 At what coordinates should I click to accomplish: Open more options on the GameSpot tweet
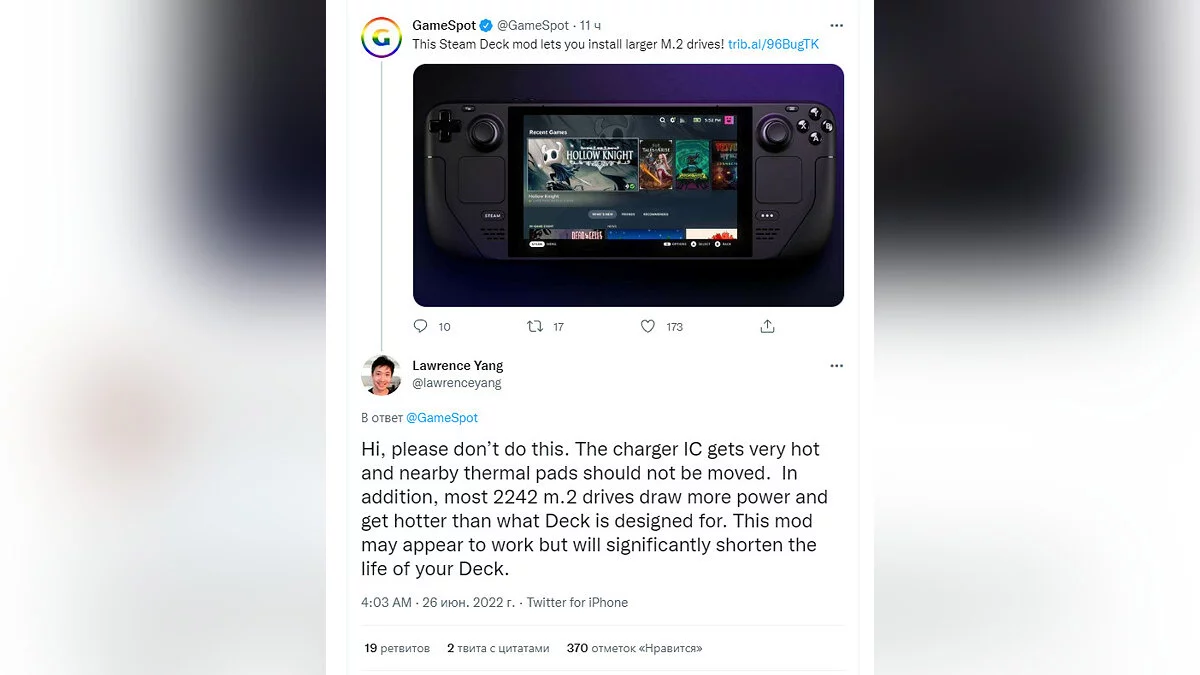[837, 25]
